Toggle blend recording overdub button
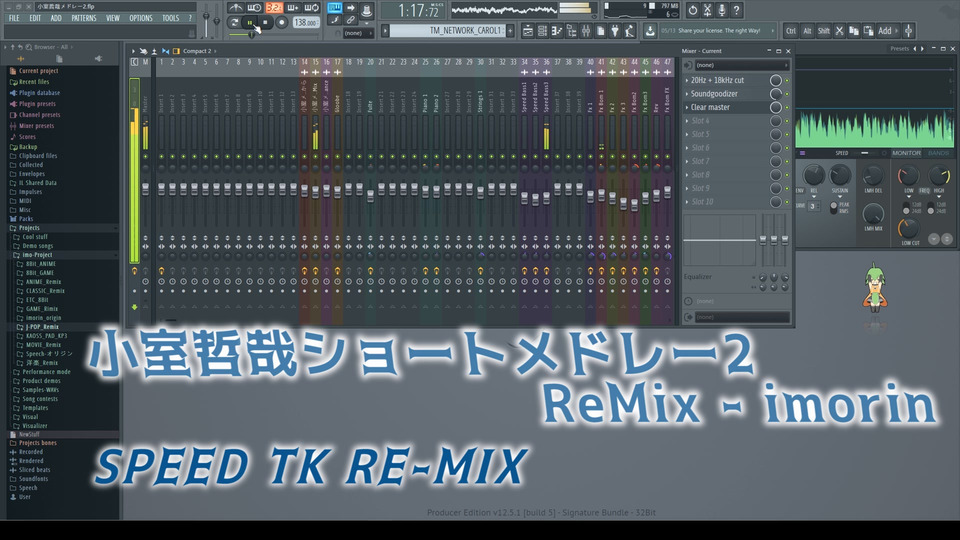 (x=293, y=8)
